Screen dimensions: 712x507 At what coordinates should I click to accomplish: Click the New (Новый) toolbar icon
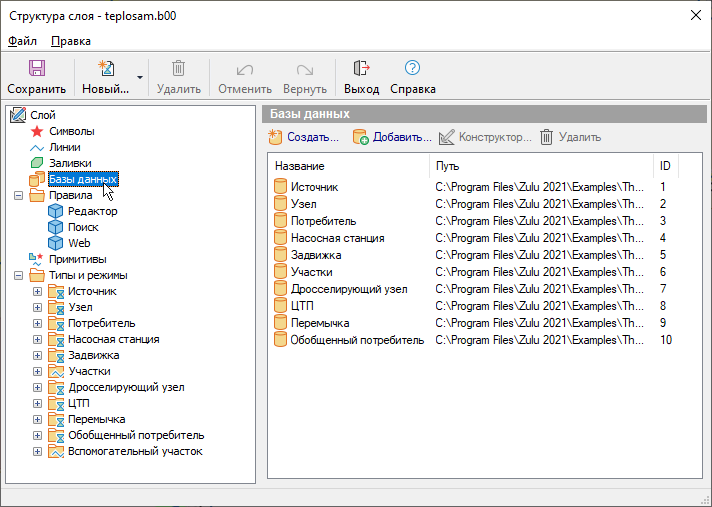tap(105, 69)
